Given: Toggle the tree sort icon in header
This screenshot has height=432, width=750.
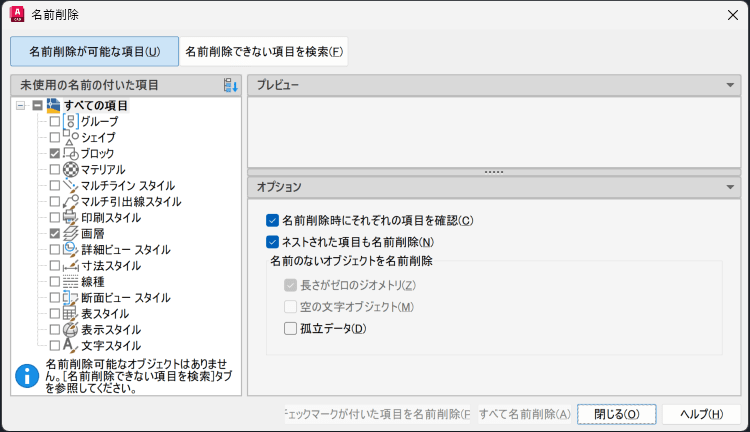Looking at the screenshot, I should 231,85.
